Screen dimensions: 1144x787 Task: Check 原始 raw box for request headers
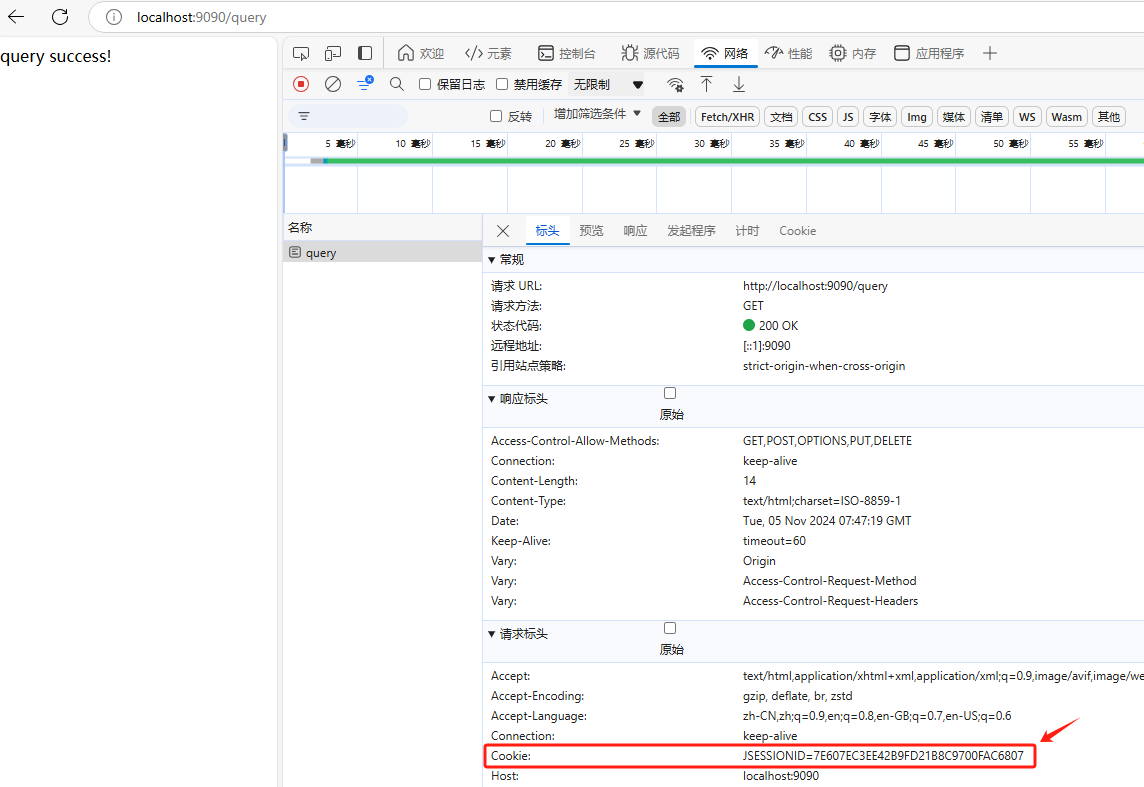click(670, 628)
